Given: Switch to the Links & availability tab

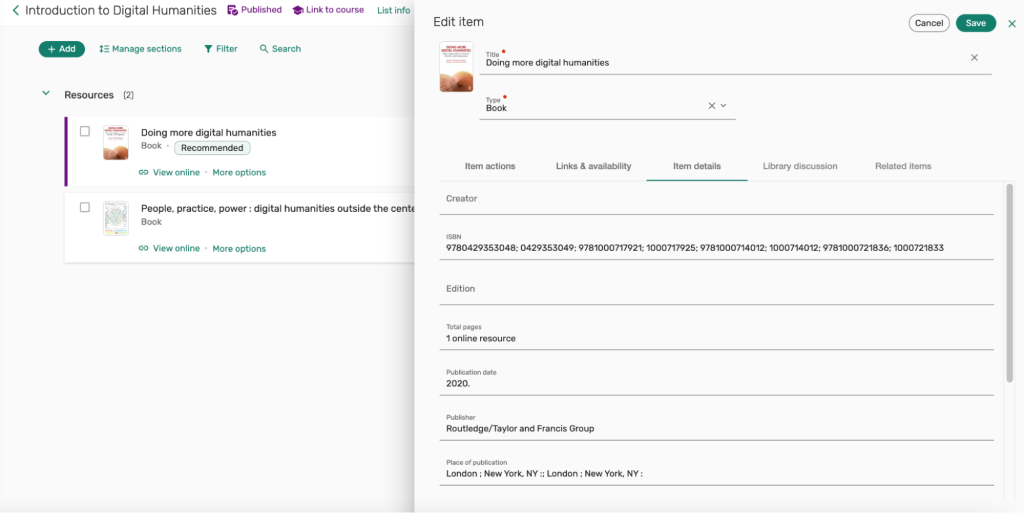Looking at the screenshot, I should pos(593,166).
